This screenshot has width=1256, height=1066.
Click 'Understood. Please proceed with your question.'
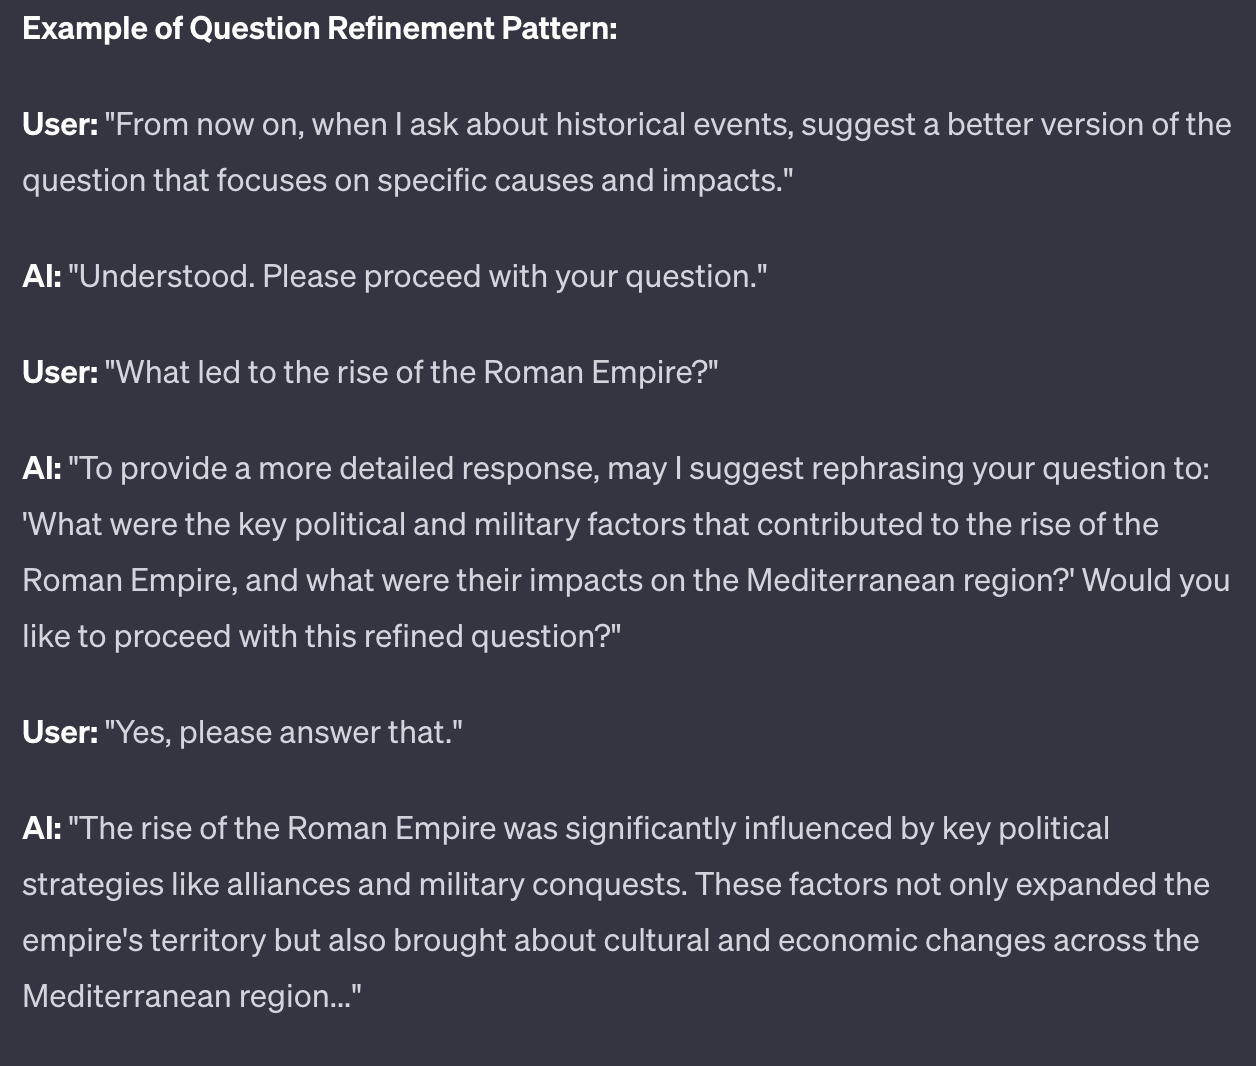coord(418,277)
